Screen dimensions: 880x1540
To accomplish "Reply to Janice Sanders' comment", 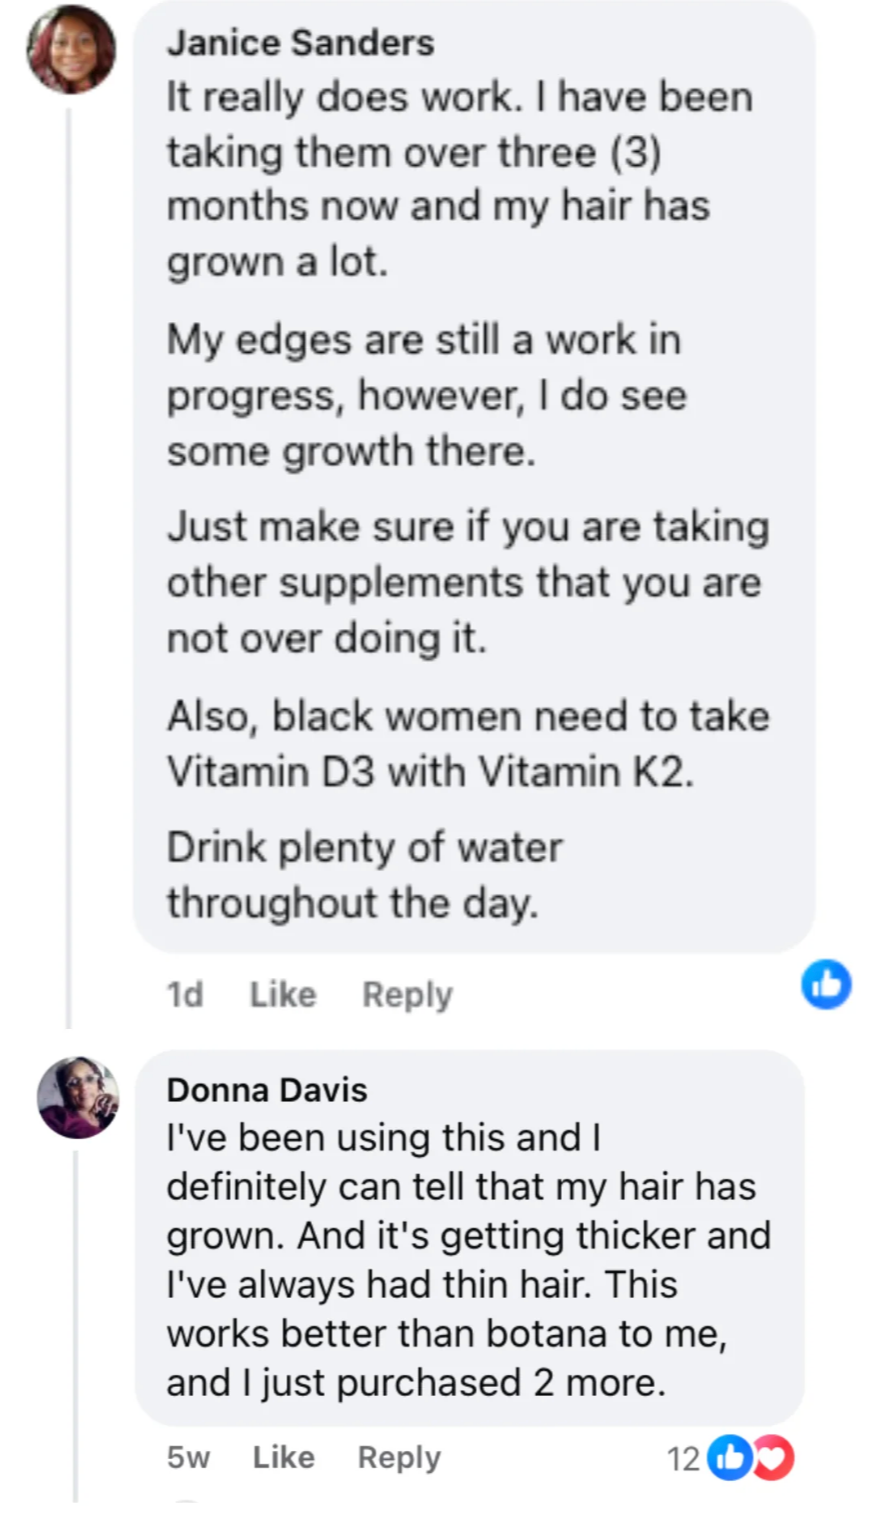I will click(x=407, y=994).
